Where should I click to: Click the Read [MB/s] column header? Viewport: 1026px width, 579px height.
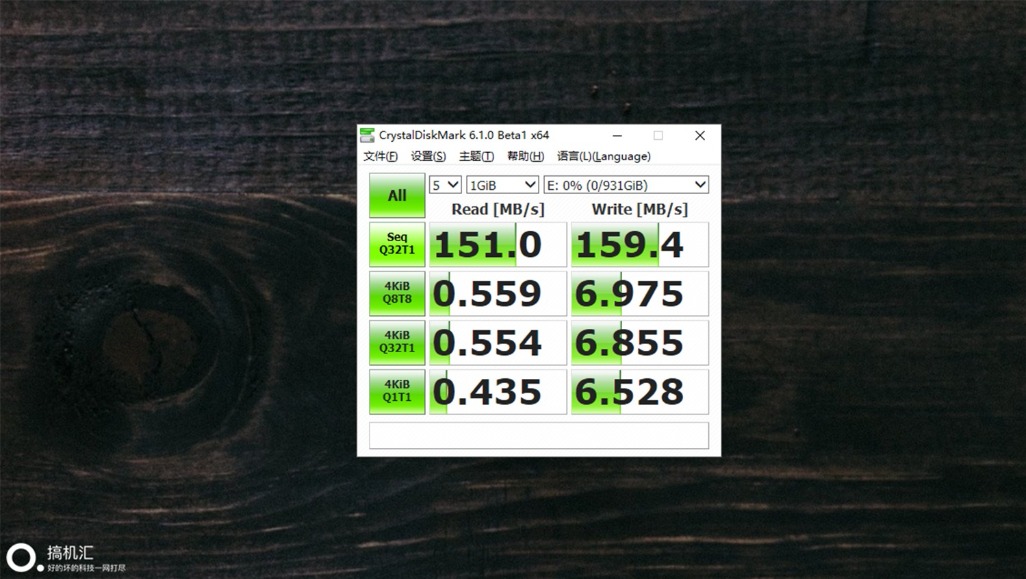pyautogui.click(x=497, y=209)
